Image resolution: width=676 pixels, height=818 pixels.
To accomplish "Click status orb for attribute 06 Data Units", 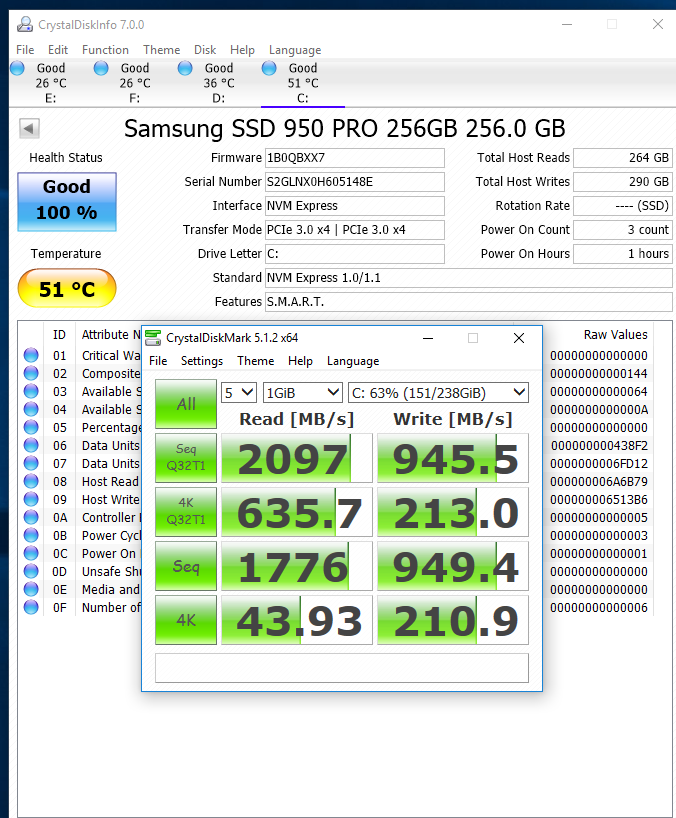I will click(x=31, y=446).
